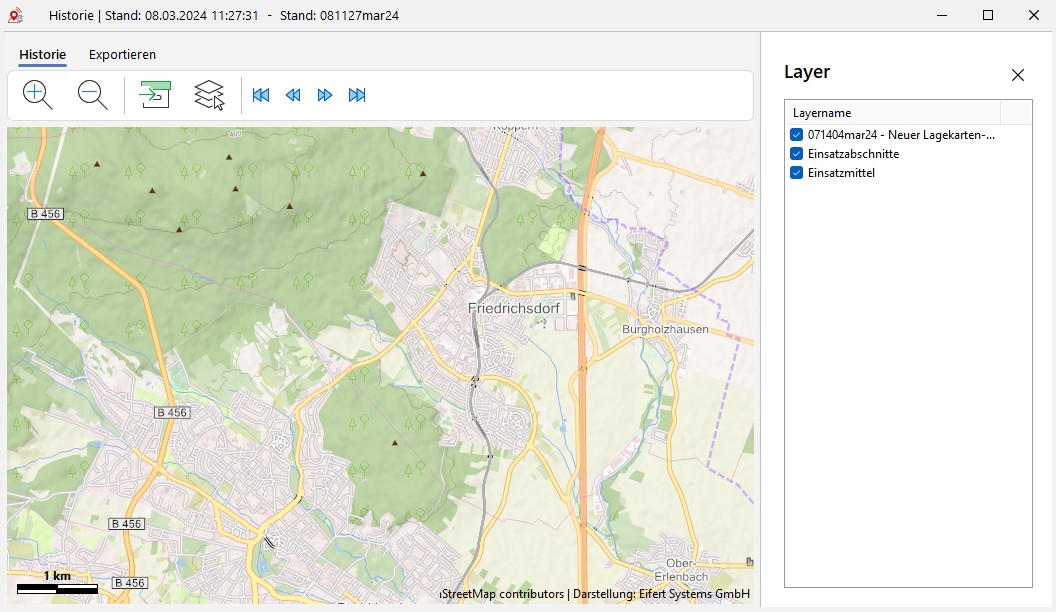Step forward to next history state

325,95
